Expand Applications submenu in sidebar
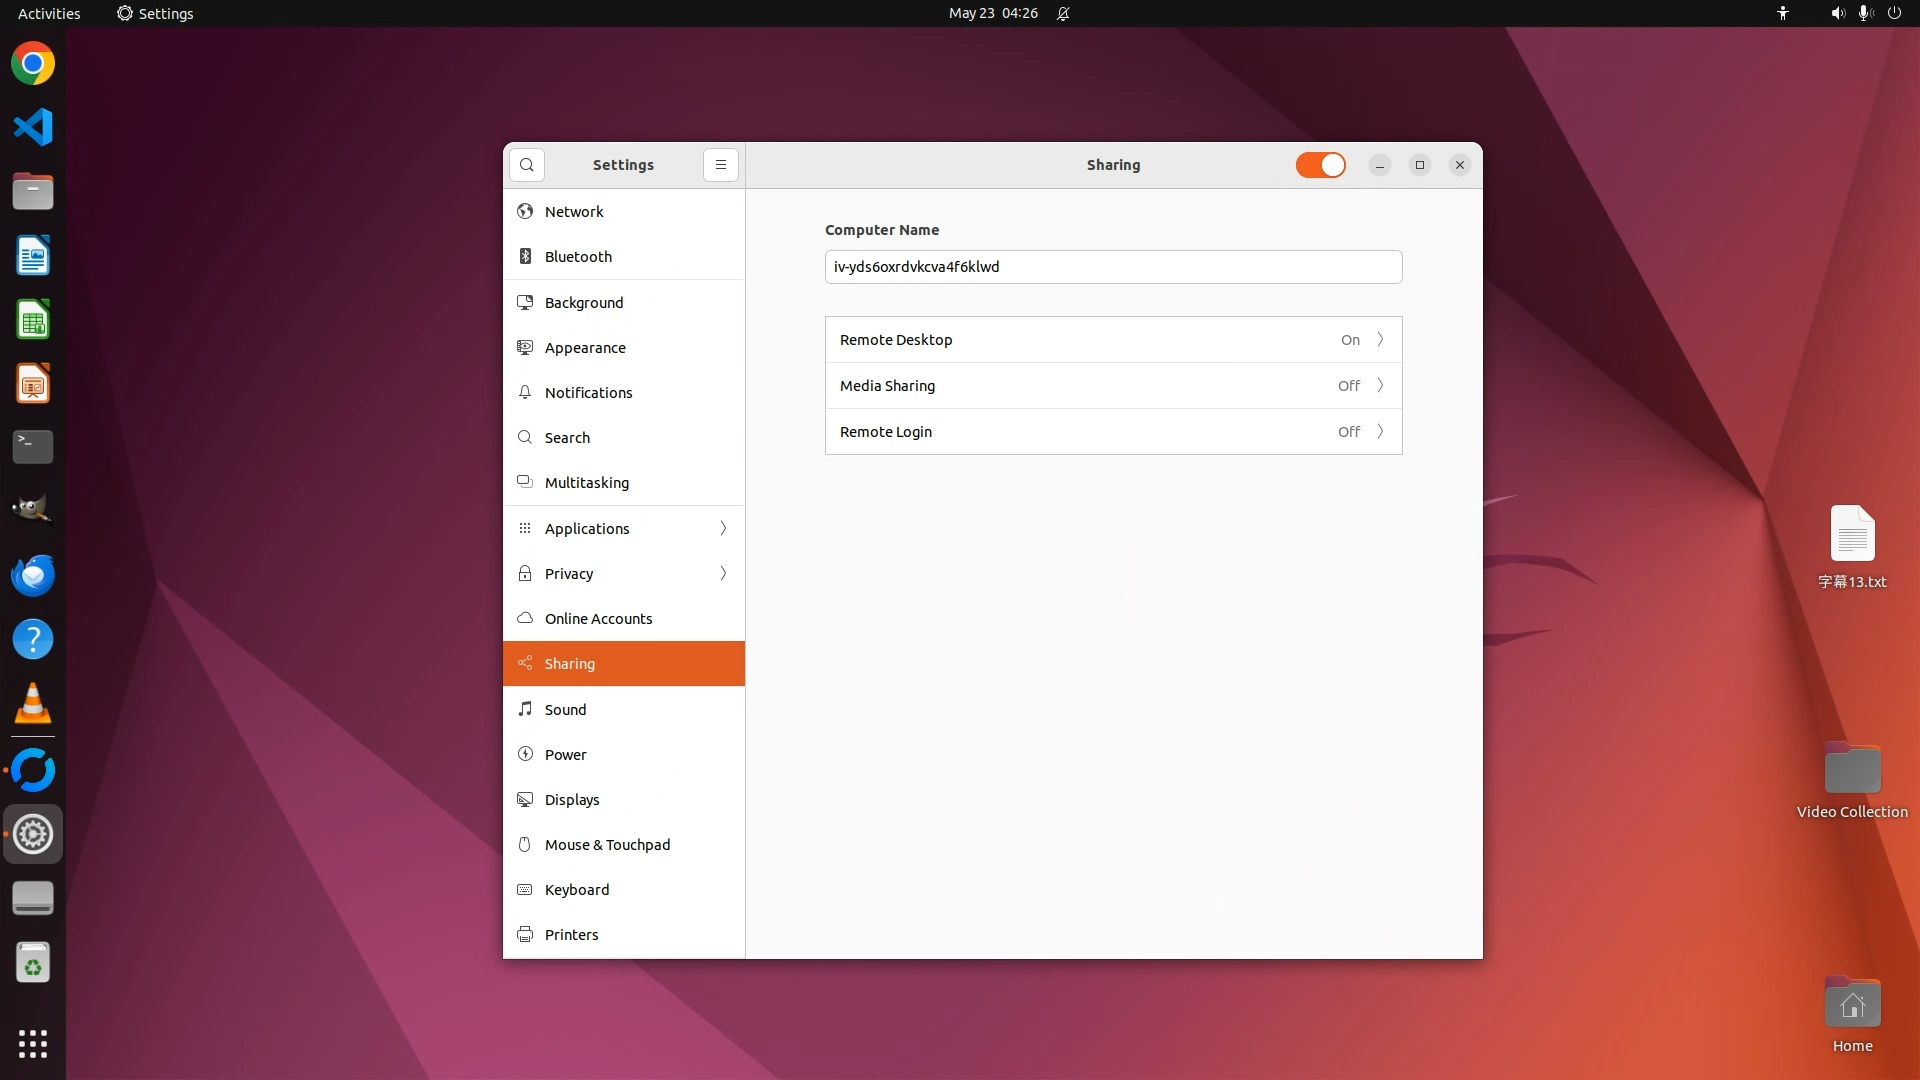This screenshot has width=1920, height=1080. 723,529
